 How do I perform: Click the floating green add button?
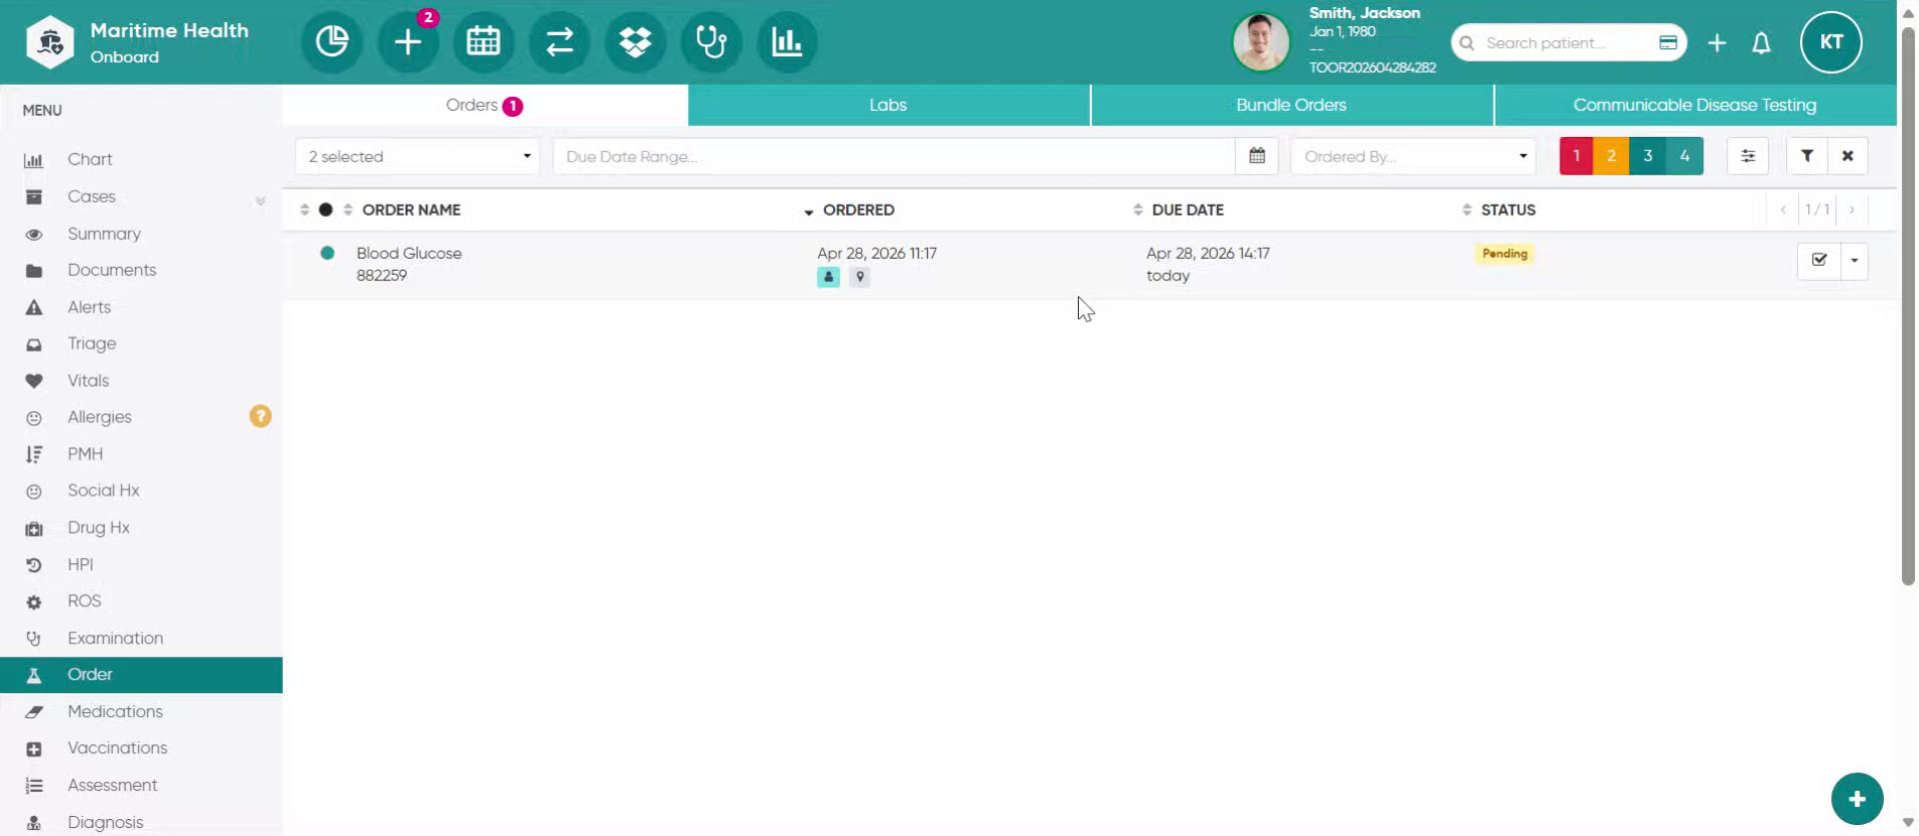click(1857, 799)
